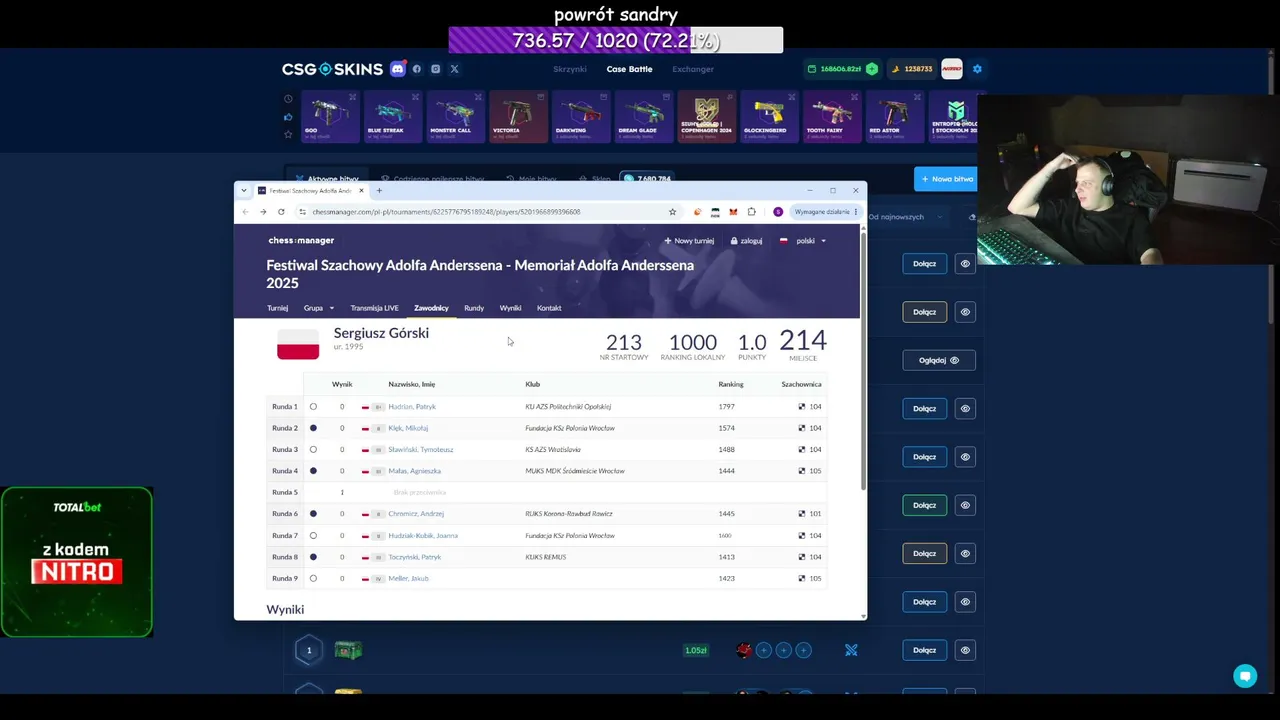
Task: Click the zaloguj login link
Action: click(x=746, y=241)
